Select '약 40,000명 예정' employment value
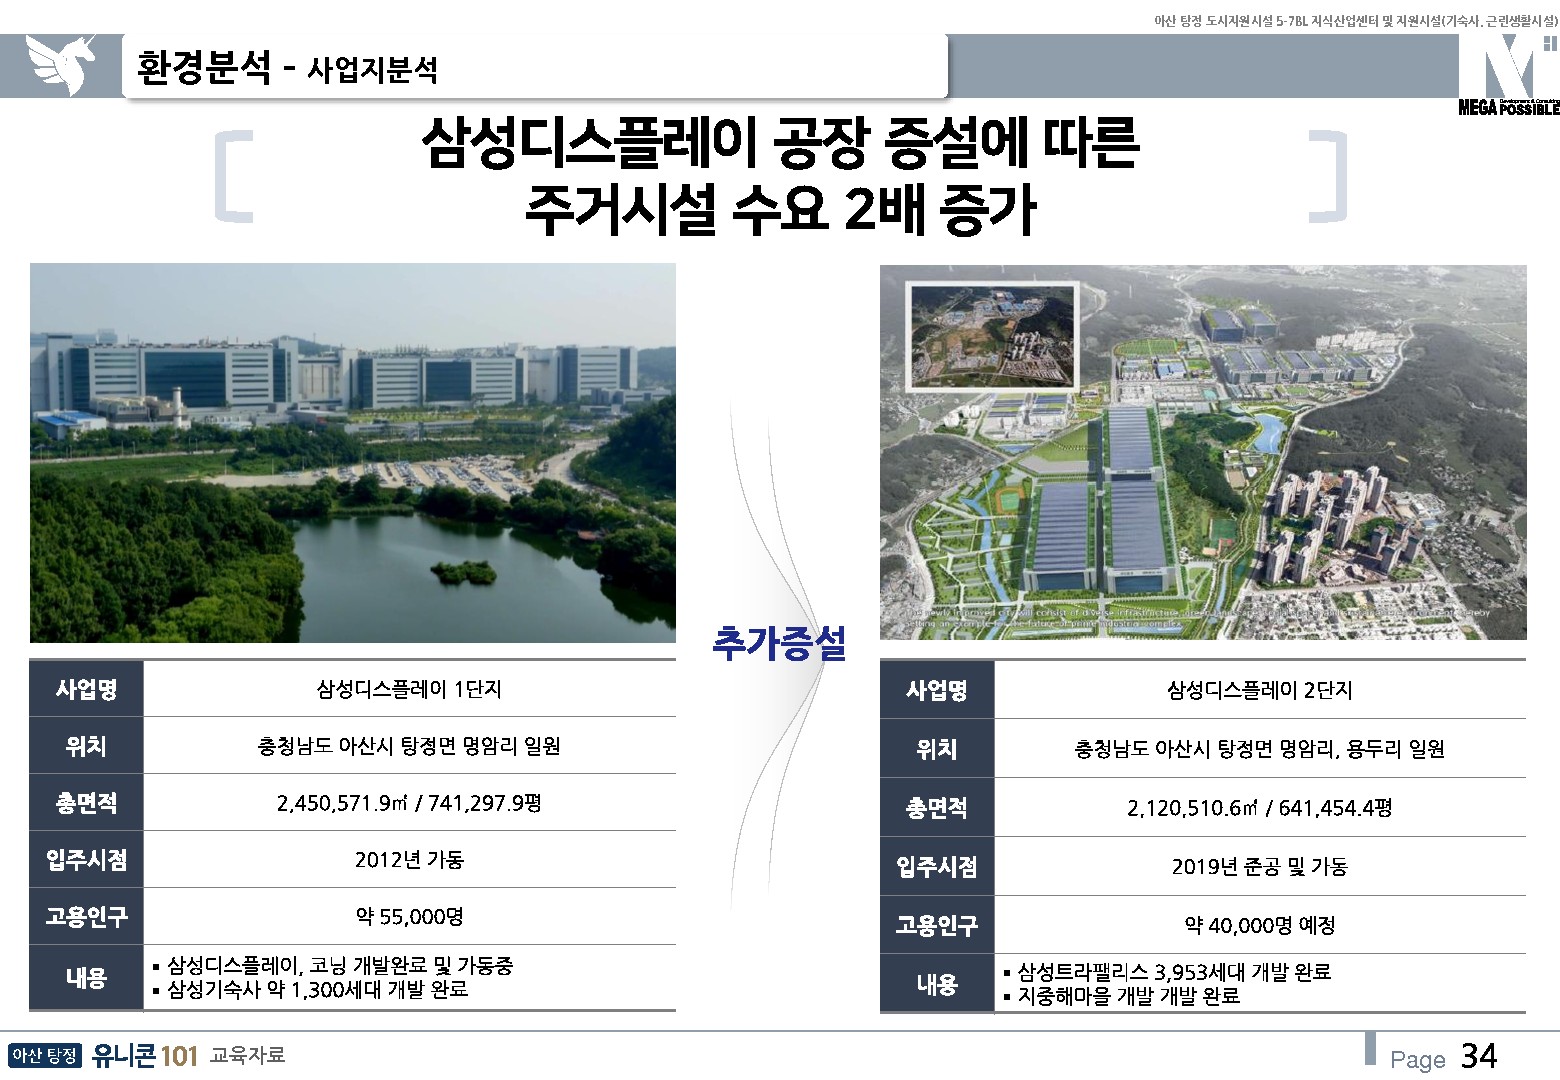Viewport: 1560px width, 1080px height. tap(1260, 926)
